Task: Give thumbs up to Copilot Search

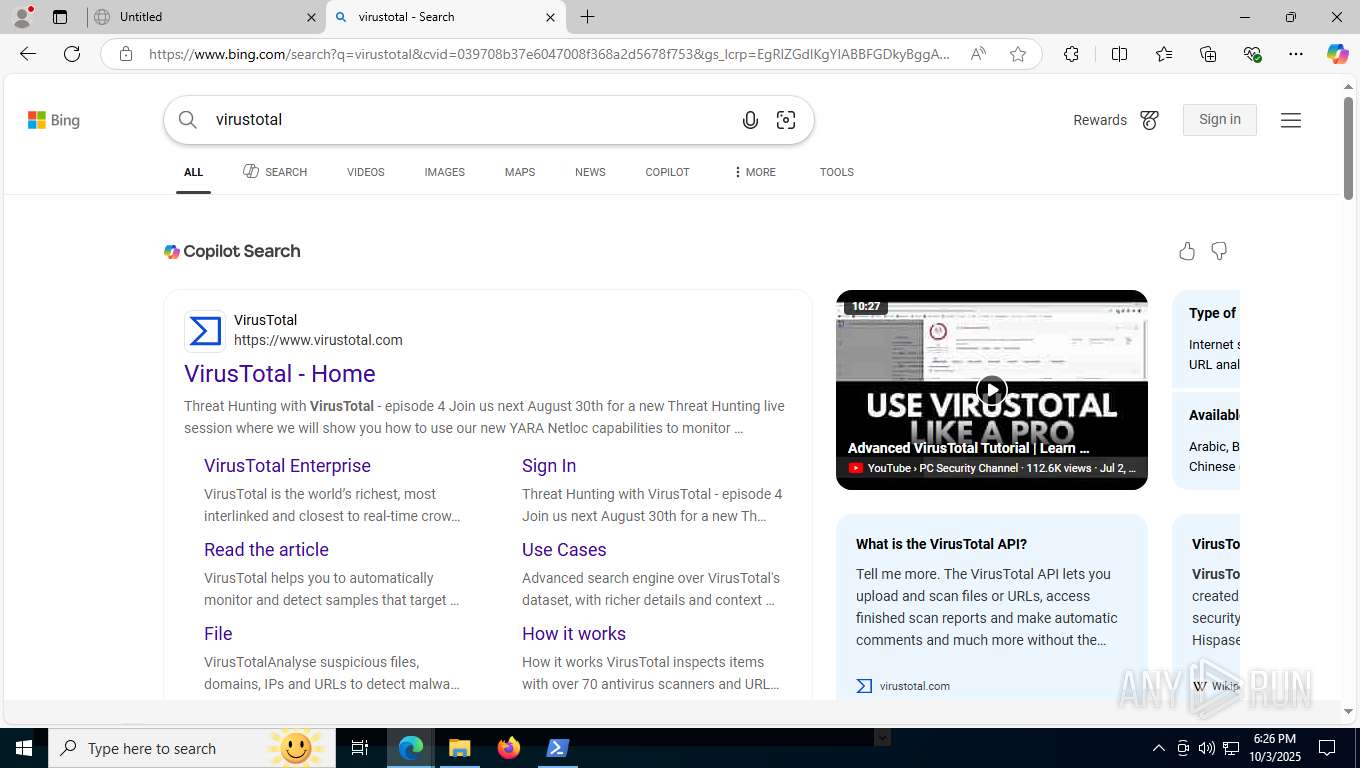Action: (x=1187, y=251)
